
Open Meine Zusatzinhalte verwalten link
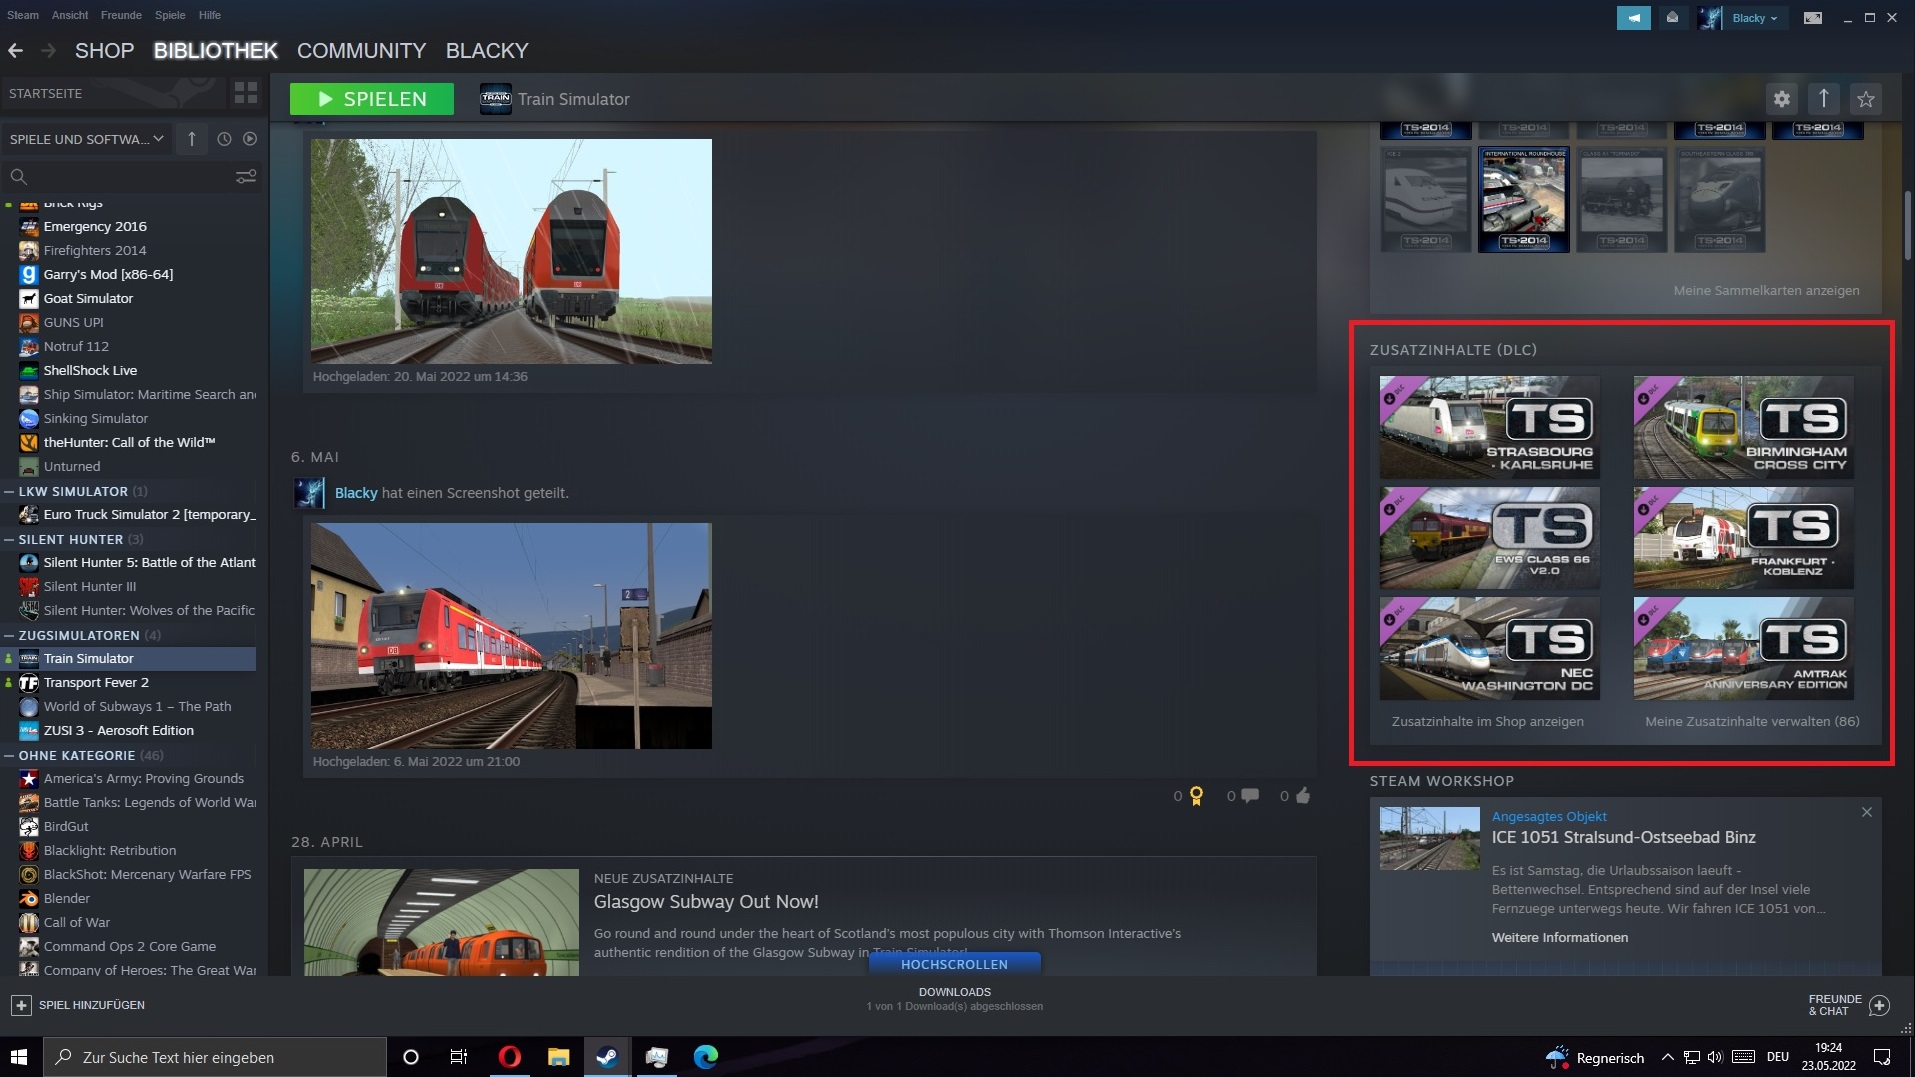(x=1752, y=721)
